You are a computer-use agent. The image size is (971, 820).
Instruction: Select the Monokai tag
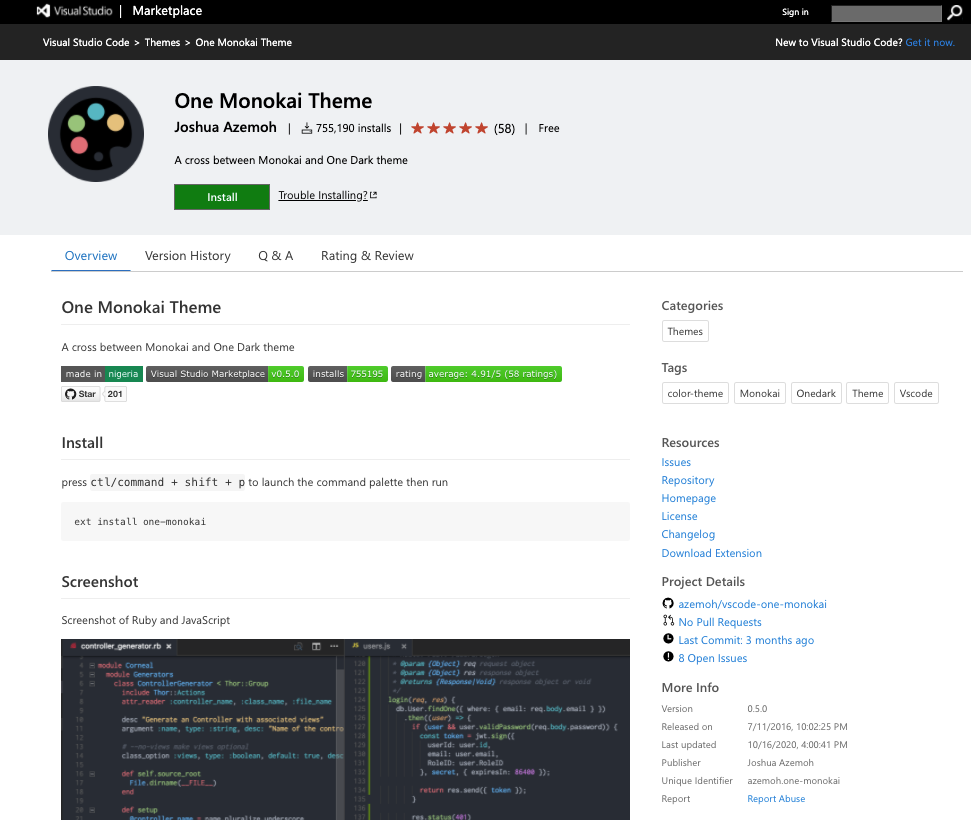click(760, 393)
